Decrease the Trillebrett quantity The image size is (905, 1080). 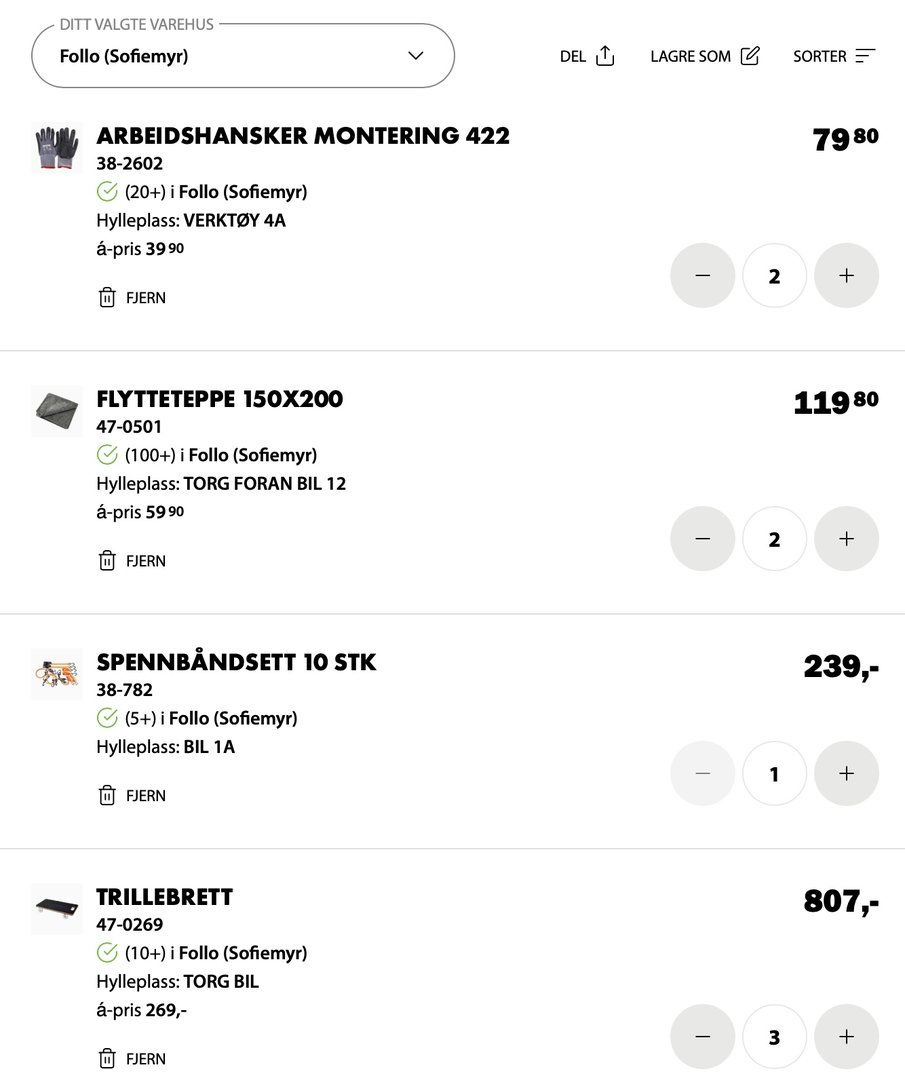702,1037
